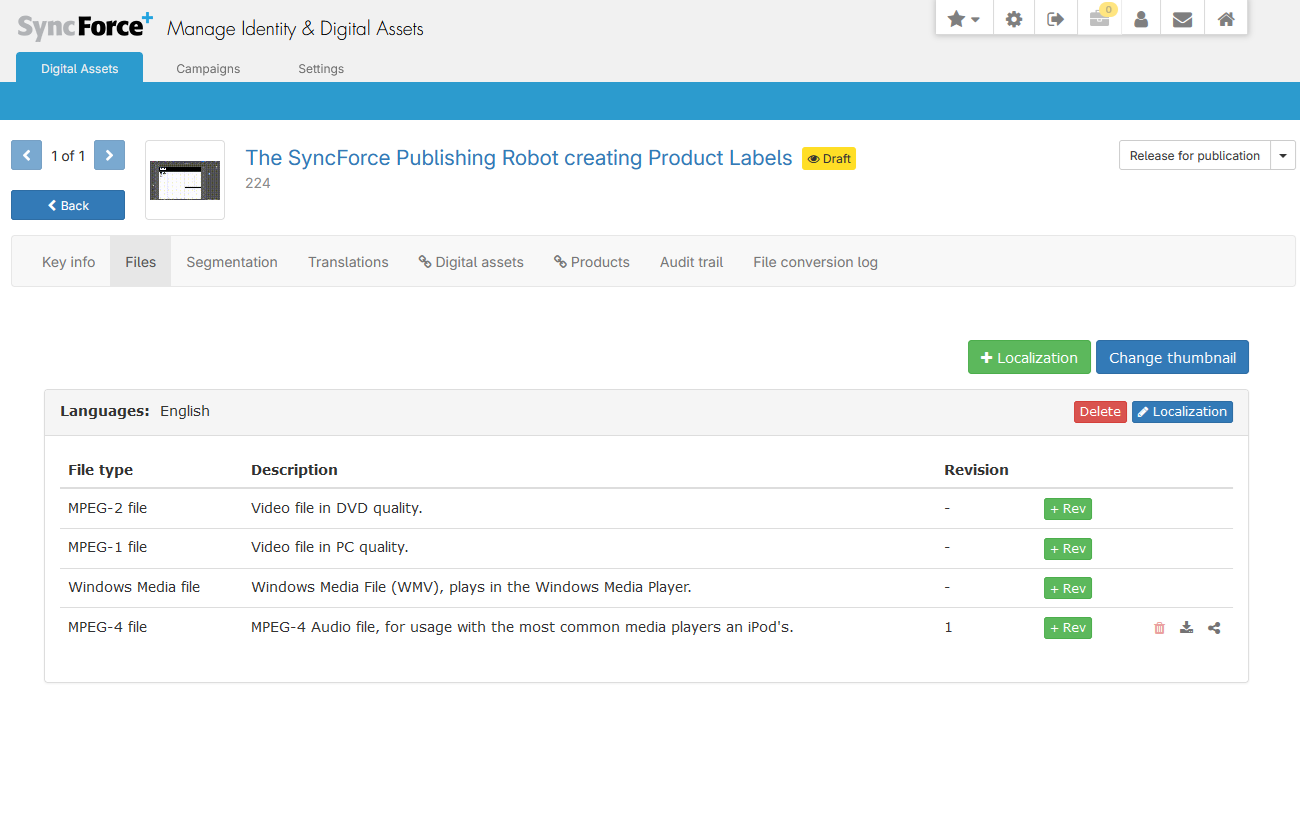Open the Translations tab
1300x813 pixels.
(x=348, y=262)
